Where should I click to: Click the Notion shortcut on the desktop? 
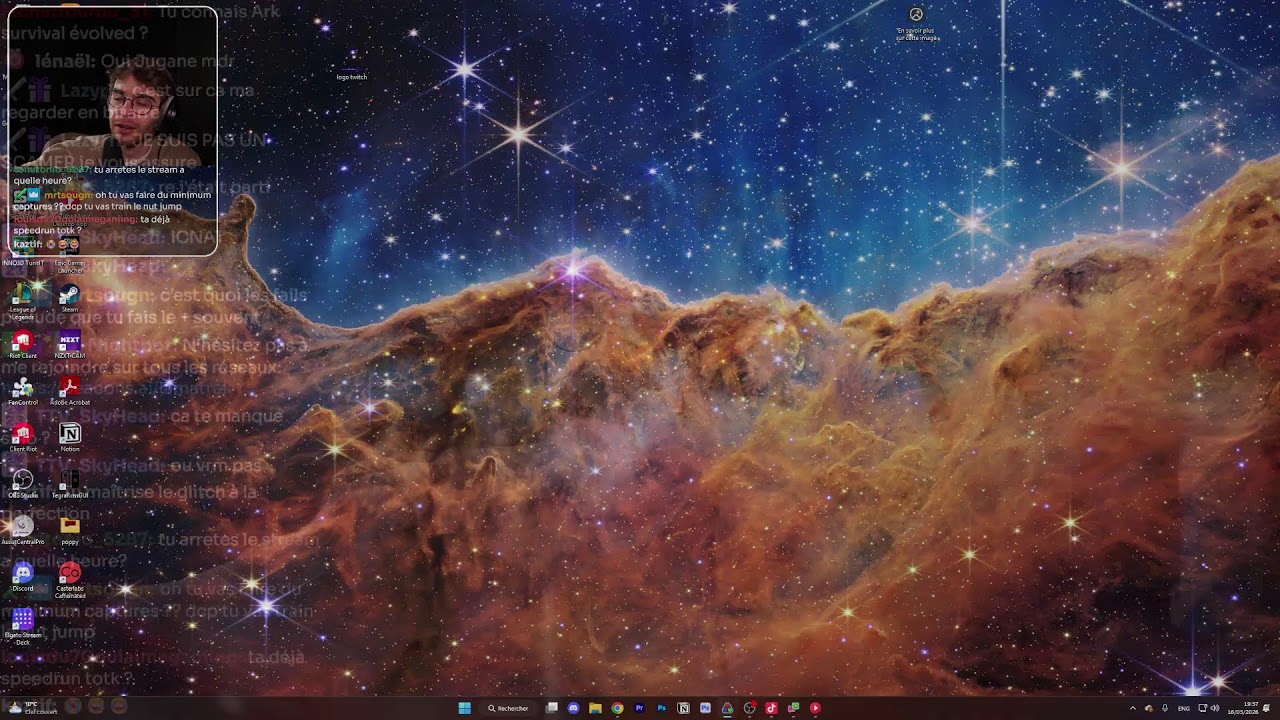pos(69,438)
